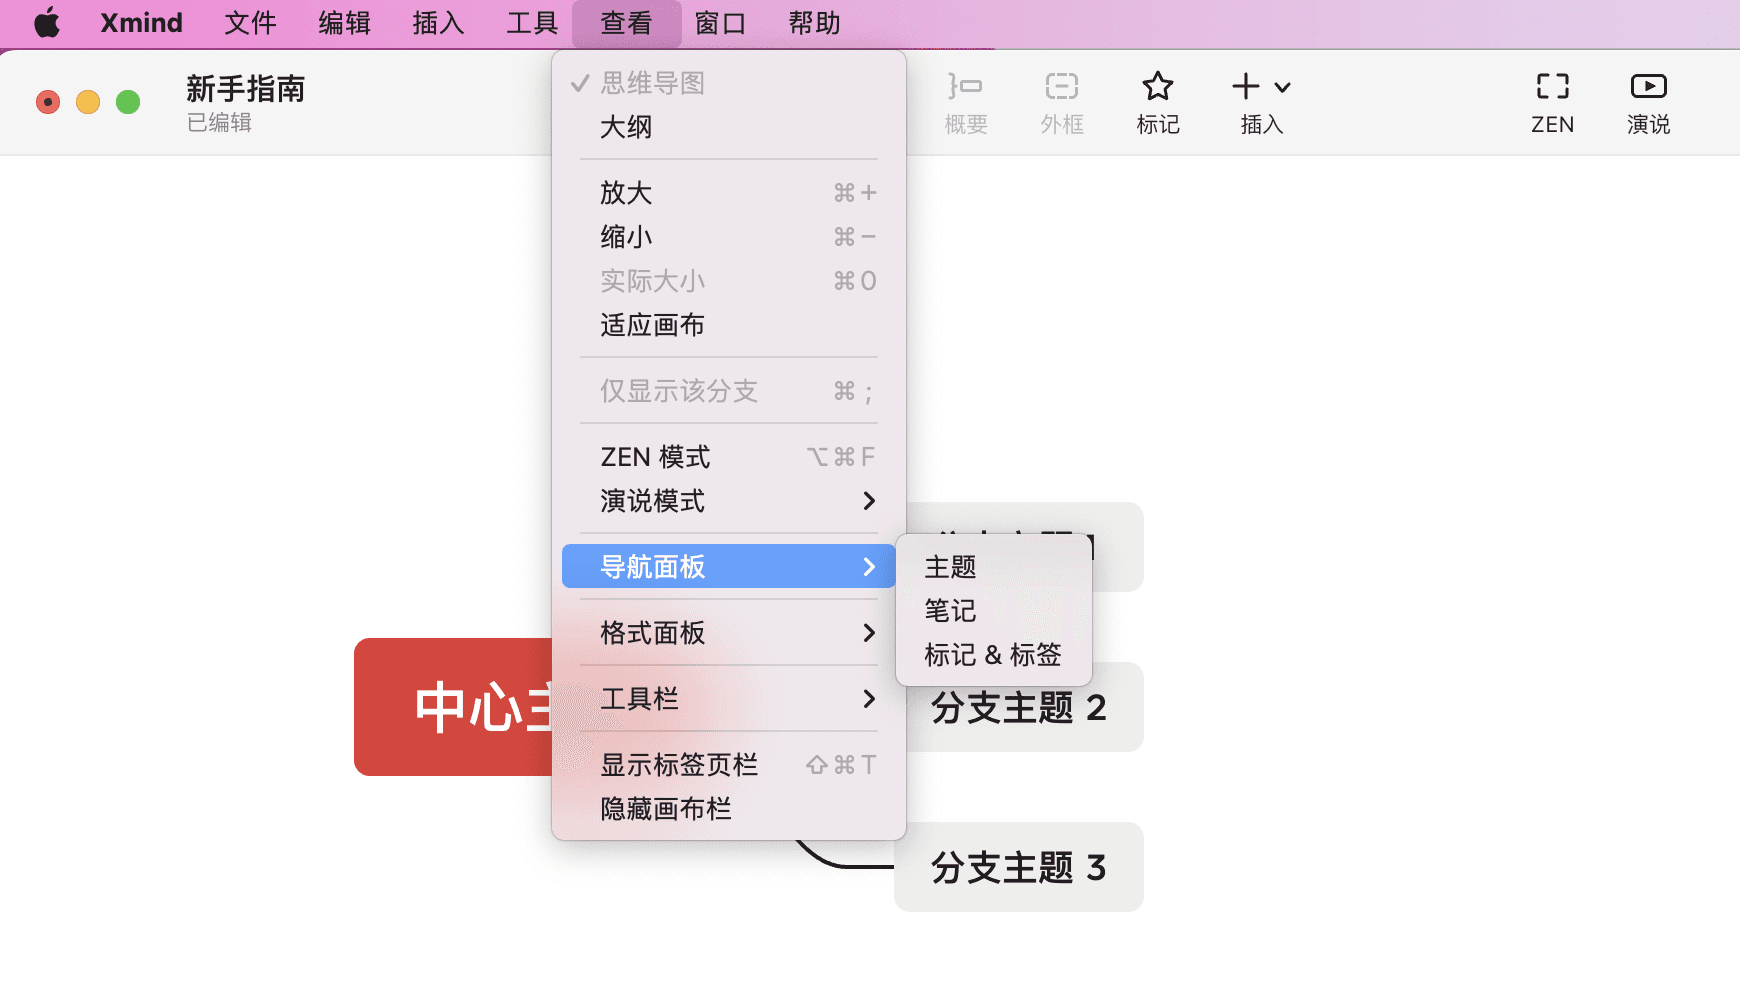Select the 分支主题 3 topic node

click(x=1017, y=867)
